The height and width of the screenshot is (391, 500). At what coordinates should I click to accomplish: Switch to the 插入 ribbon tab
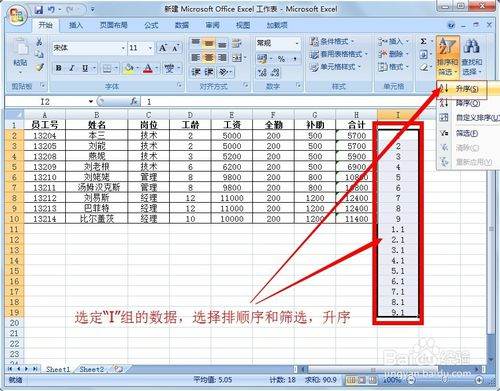[x=76, y=25]
